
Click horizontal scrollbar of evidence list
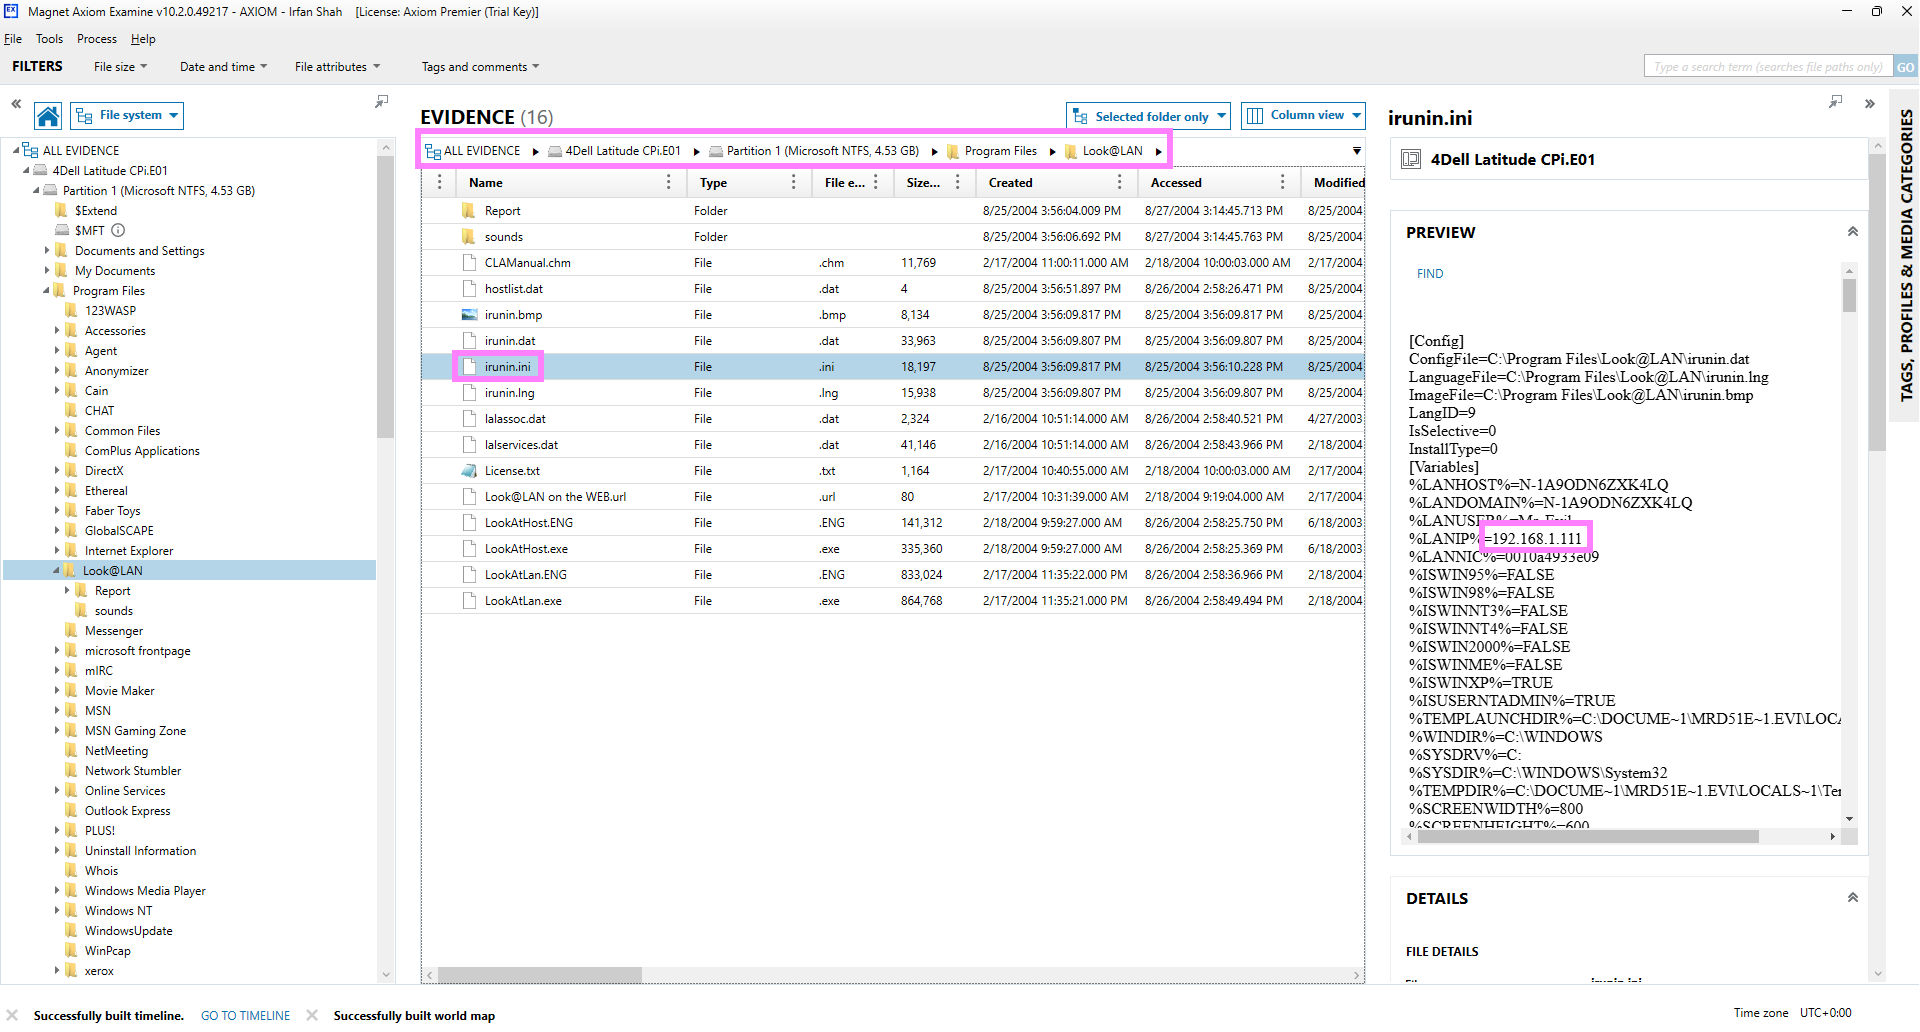point(539,974)
